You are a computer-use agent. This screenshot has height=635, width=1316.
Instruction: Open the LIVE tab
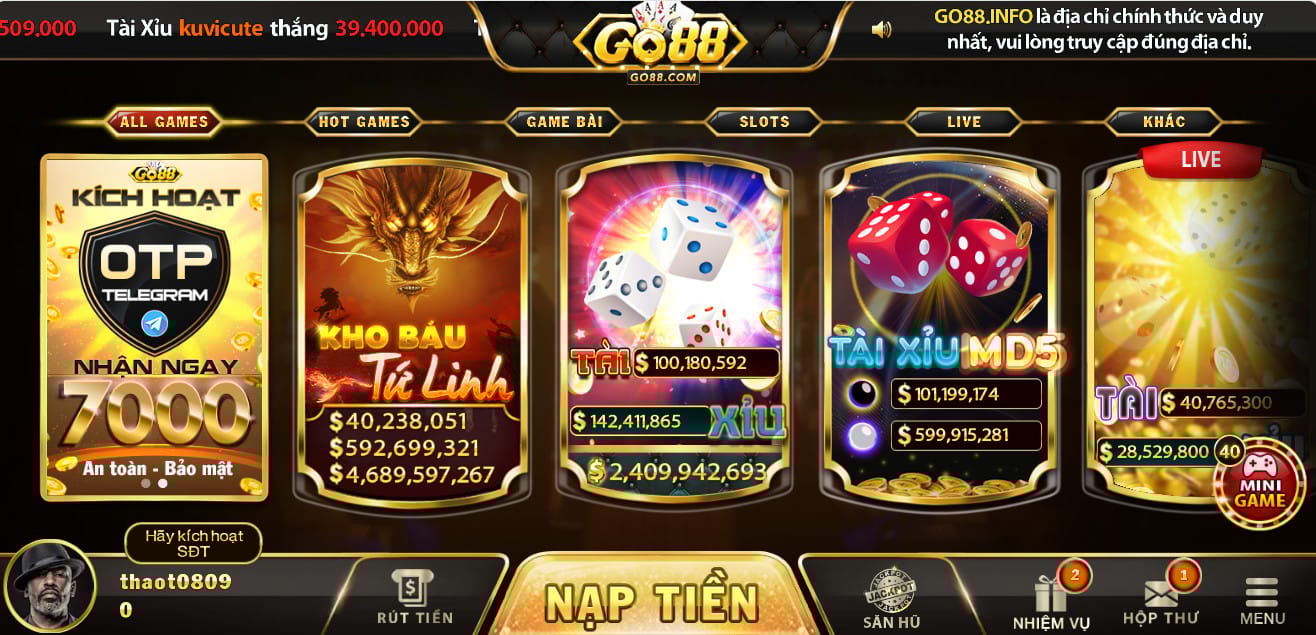[964, 122]
